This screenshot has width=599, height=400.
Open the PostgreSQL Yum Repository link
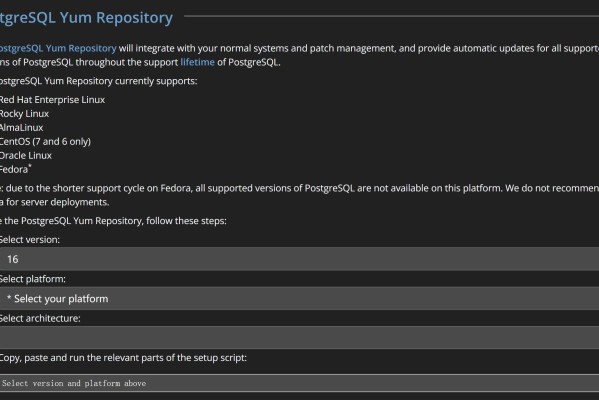[x=58, y=49]
